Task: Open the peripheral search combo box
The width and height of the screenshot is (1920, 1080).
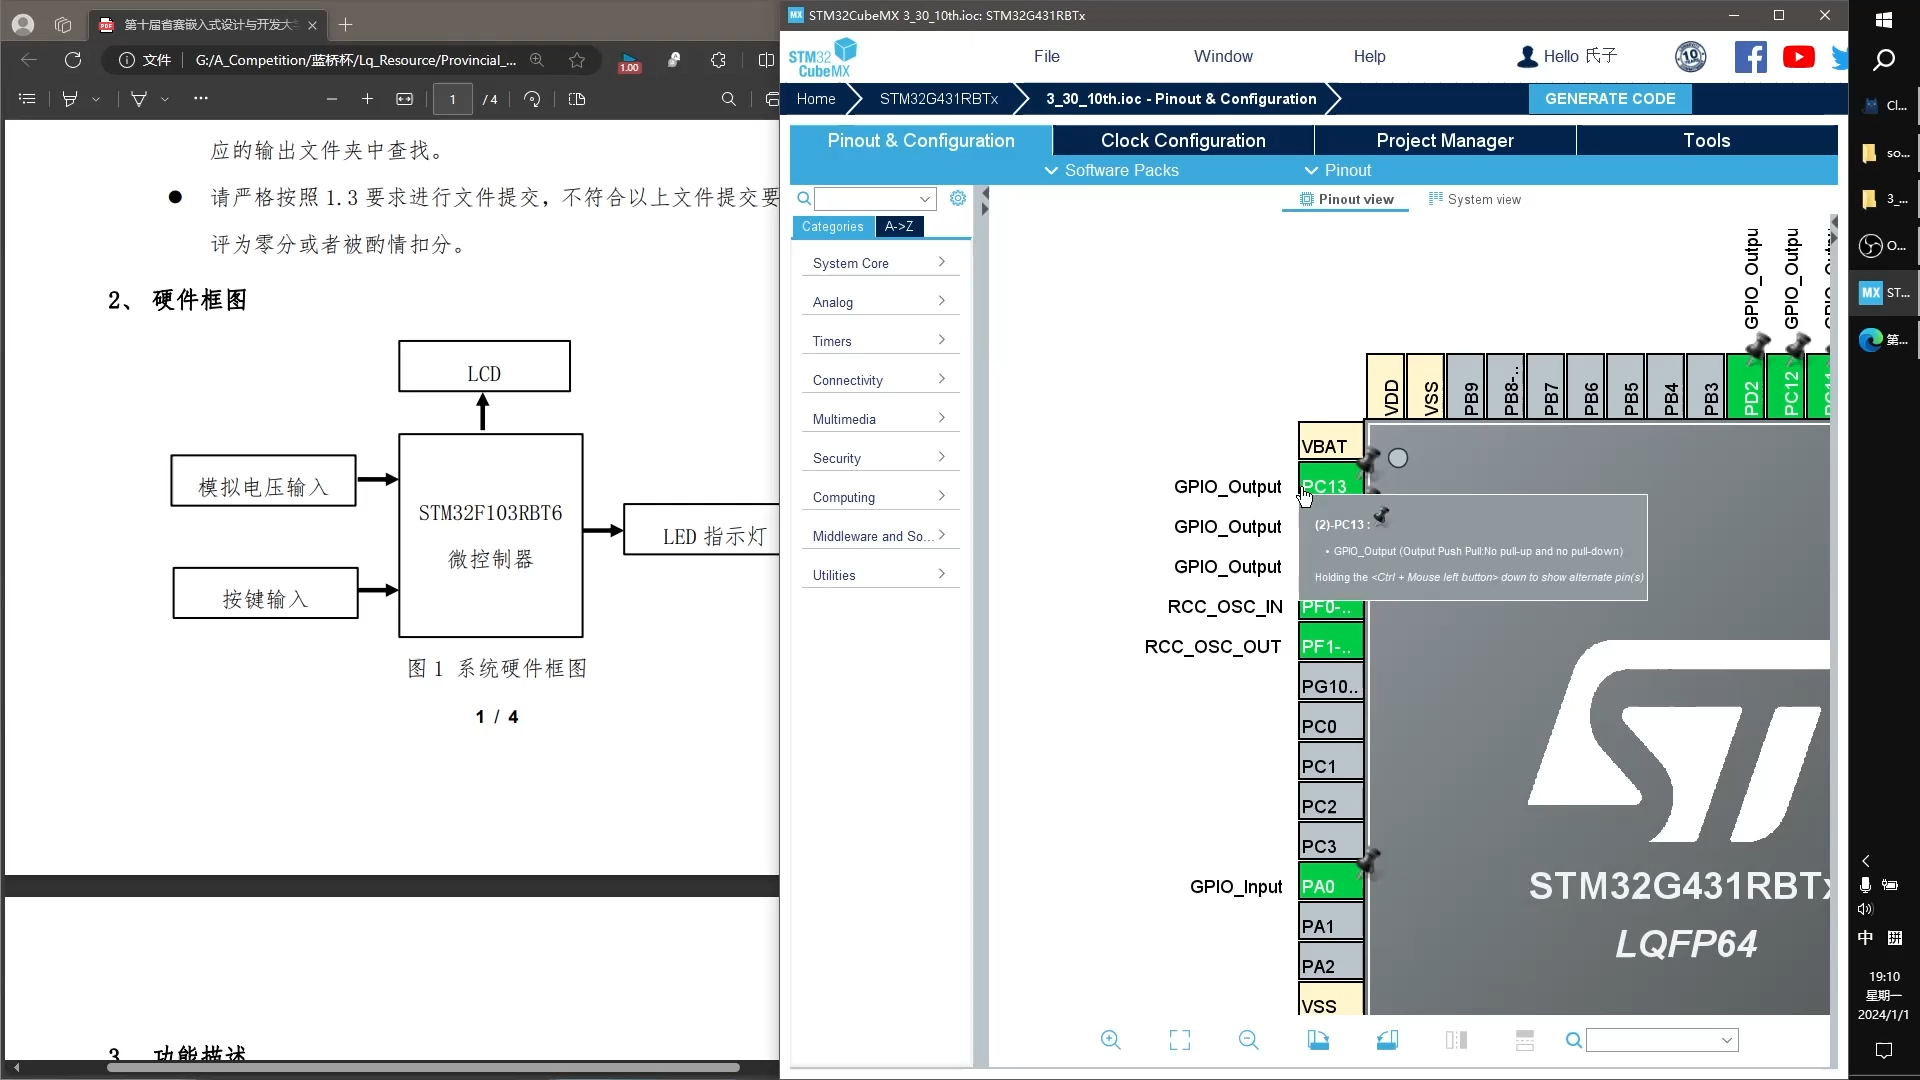Action: [875, 198]
